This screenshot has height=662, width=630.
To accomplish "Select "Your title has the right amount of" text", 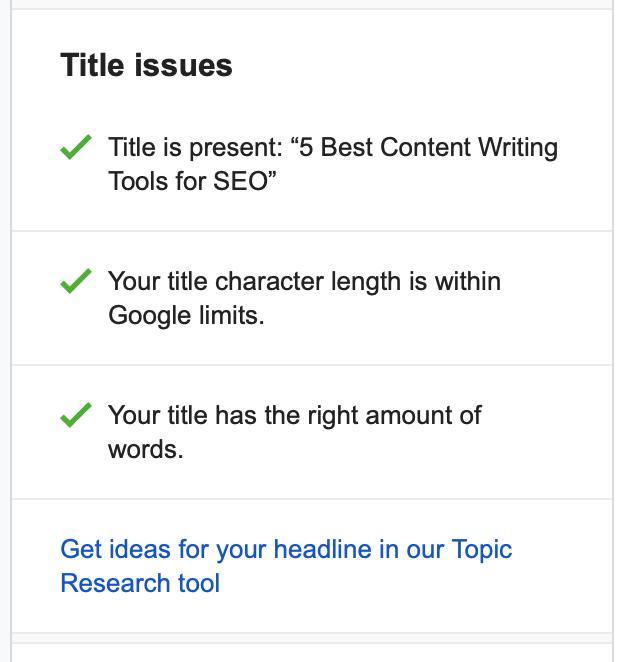I will tap(294, 415).
